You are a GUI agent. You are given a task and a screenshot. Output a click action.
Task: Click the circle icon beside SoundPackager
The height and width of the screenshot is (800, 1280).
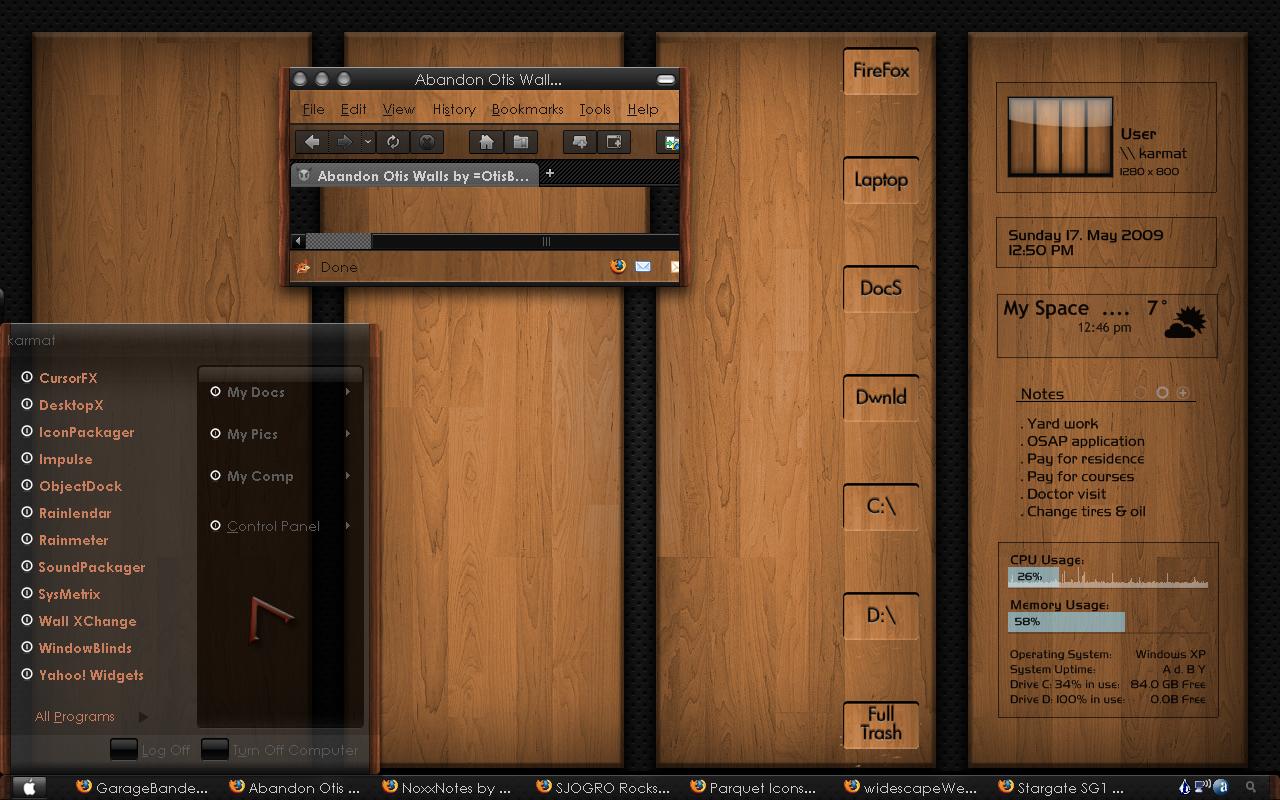[27, 566]
